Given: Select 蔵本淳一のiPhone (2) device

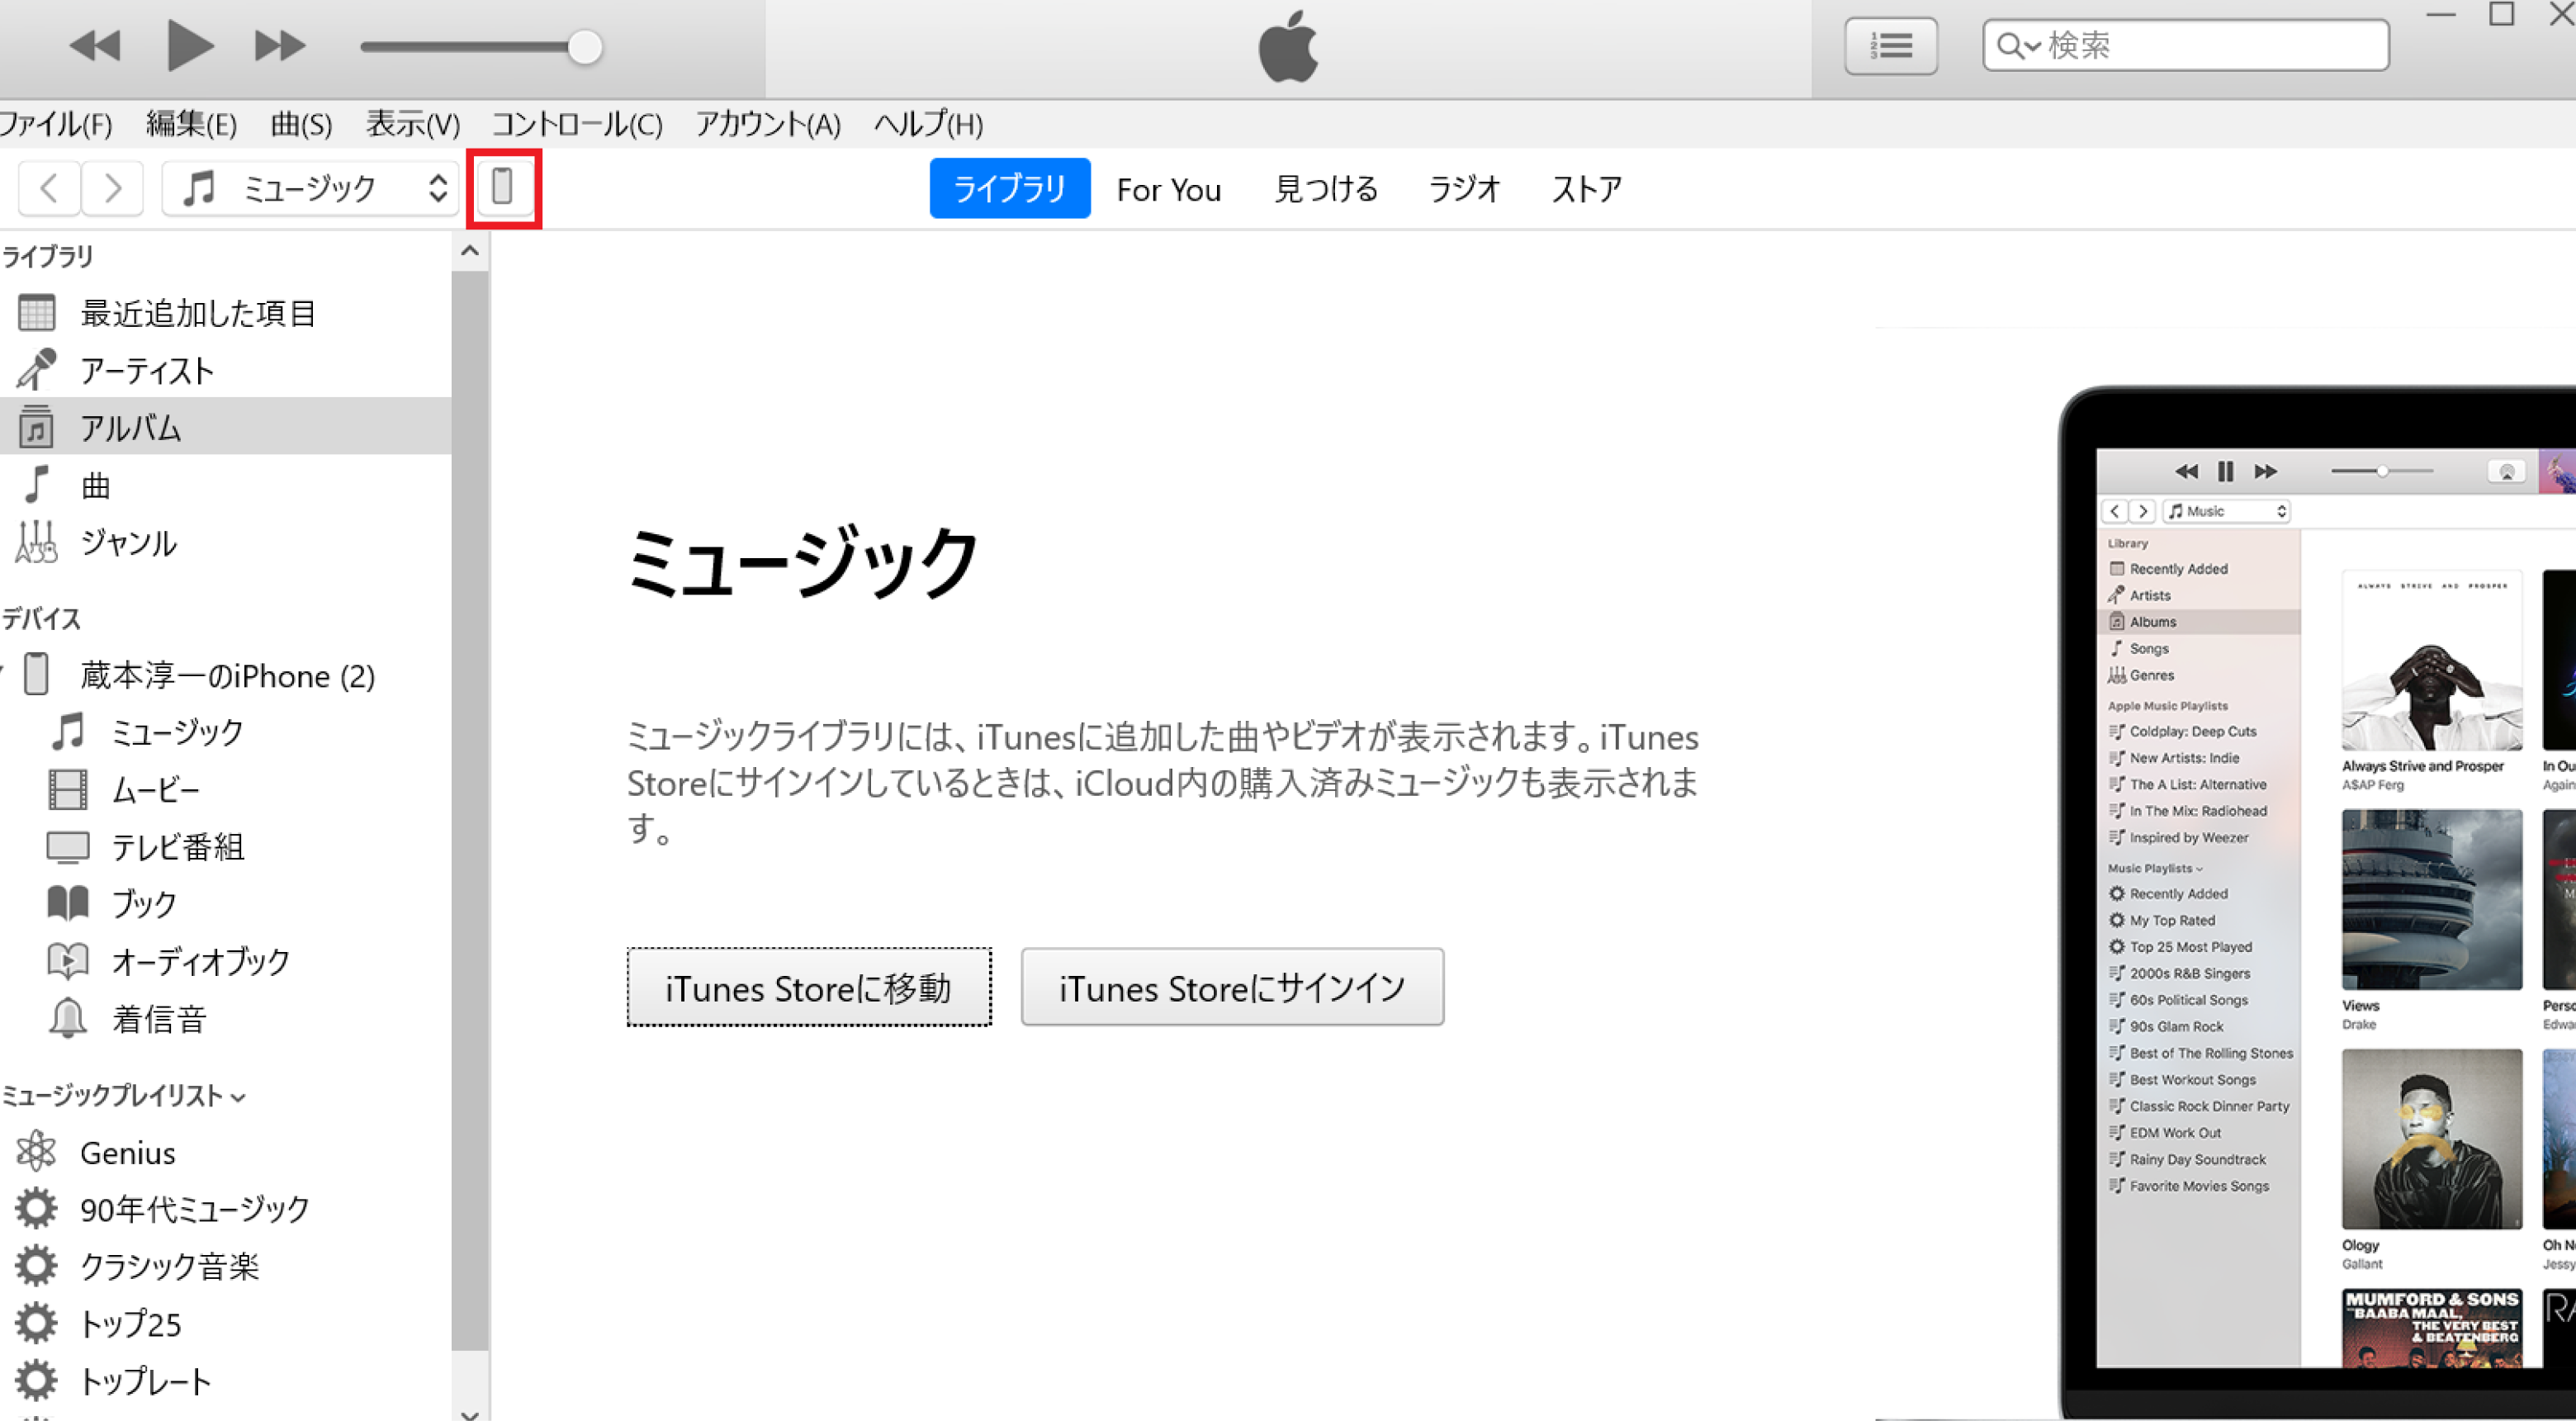Looking at the screenshot, I should click(225, 676).
